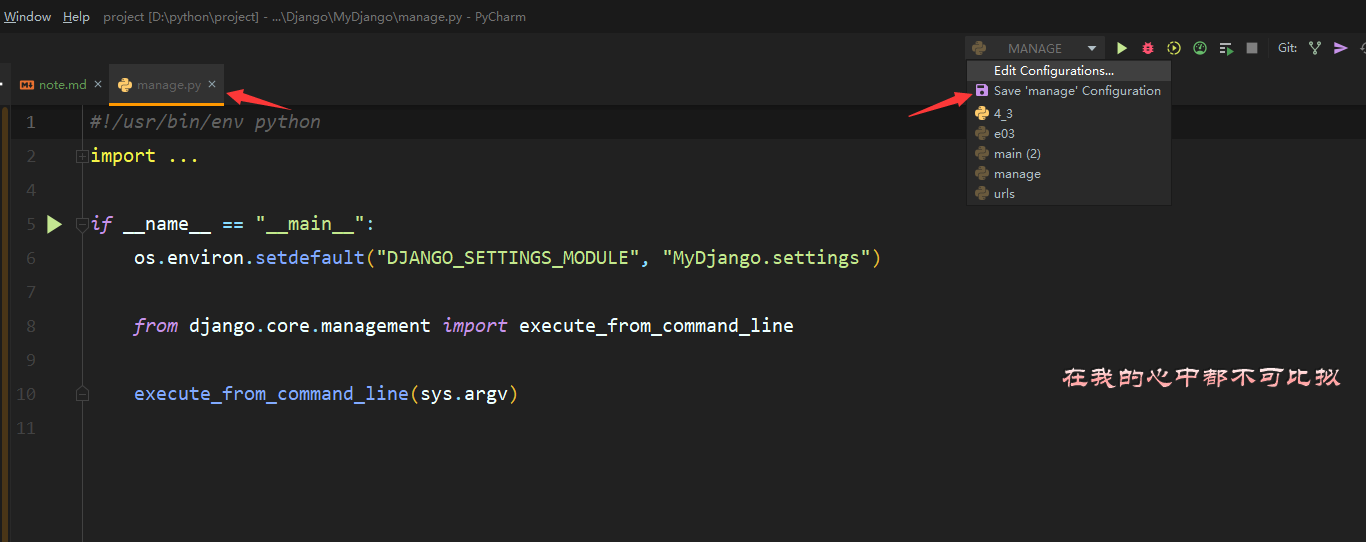Image resolution: width=1366 pixels, height=542 pixels.
Task: Close the manage.py tab
Action: [x=212, y=85]
